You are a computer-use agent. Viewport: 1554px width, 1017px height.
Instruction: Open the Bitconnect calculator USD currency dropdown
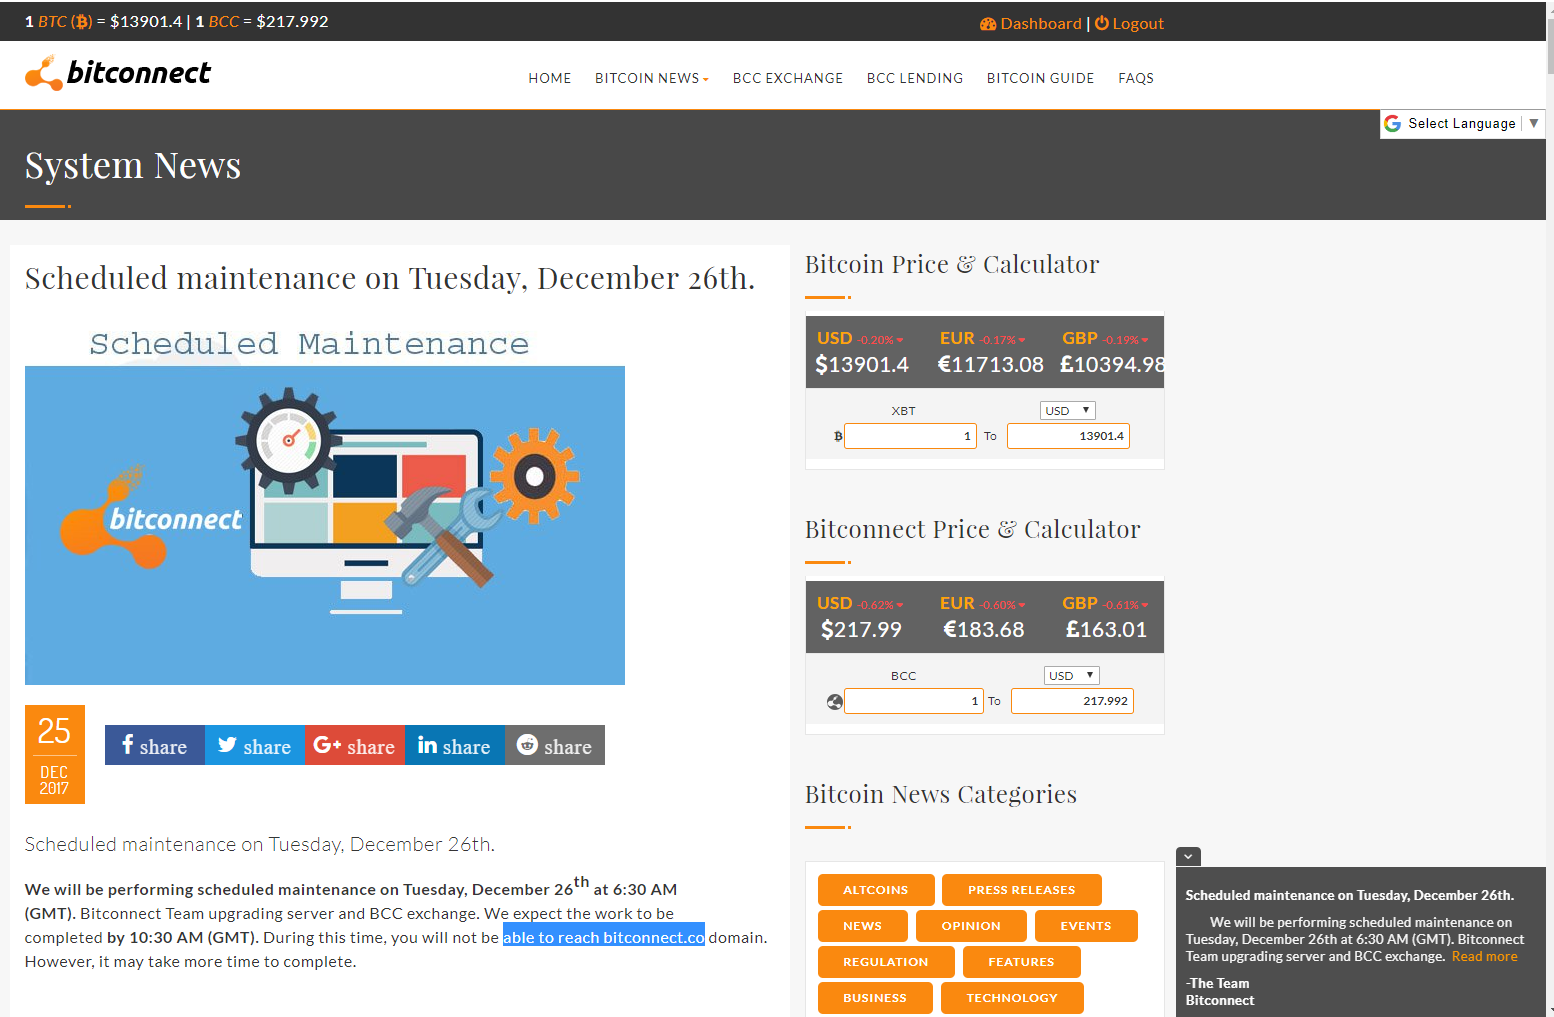pyautogui.click(x=1072, y=676)
